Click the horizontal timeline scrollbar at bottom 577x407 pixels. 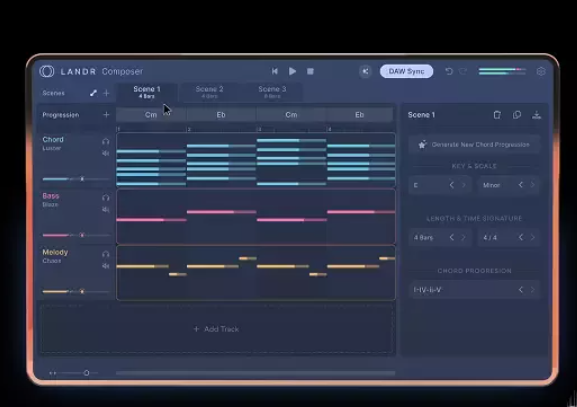256,373
